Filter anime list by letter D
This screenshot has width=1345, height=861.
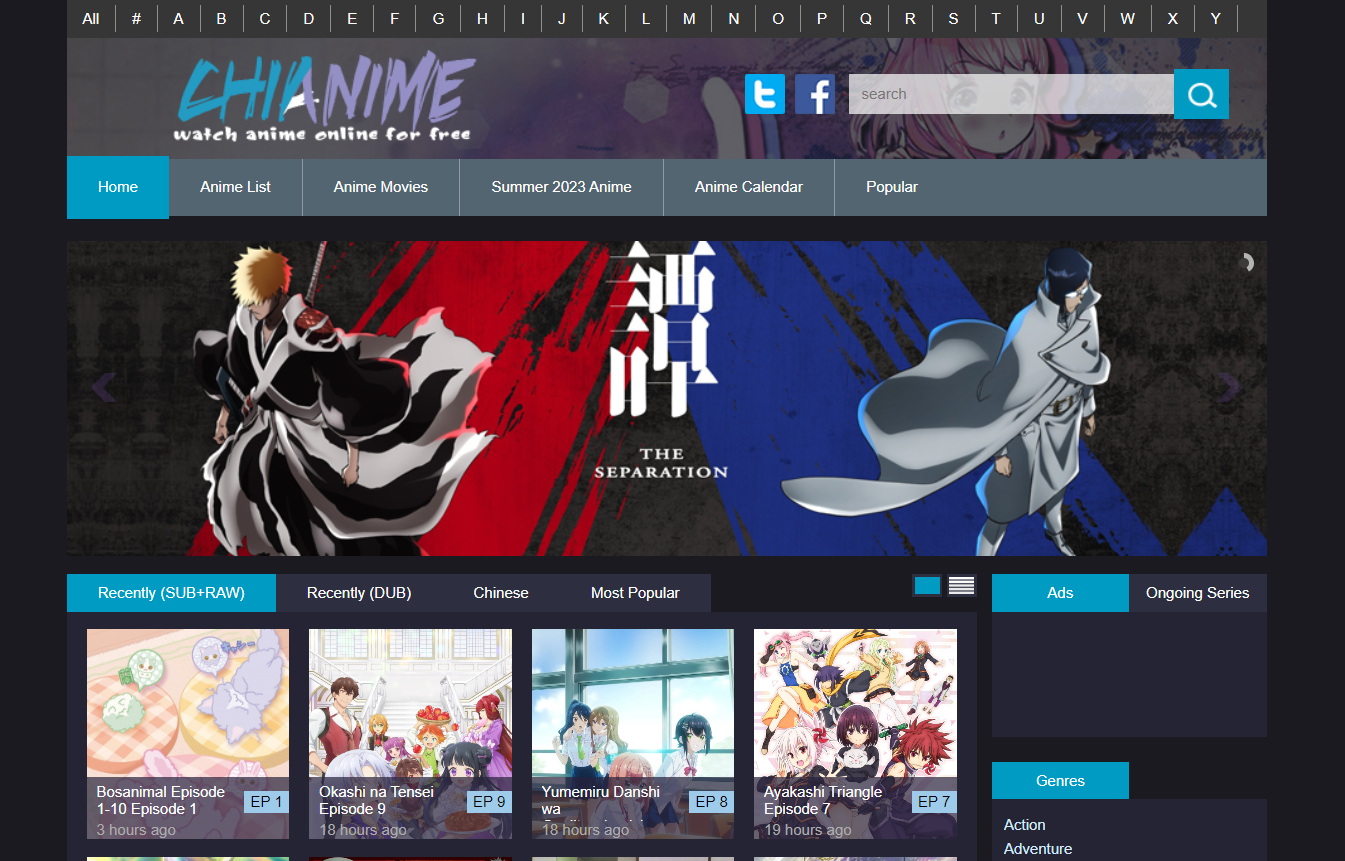309,19
